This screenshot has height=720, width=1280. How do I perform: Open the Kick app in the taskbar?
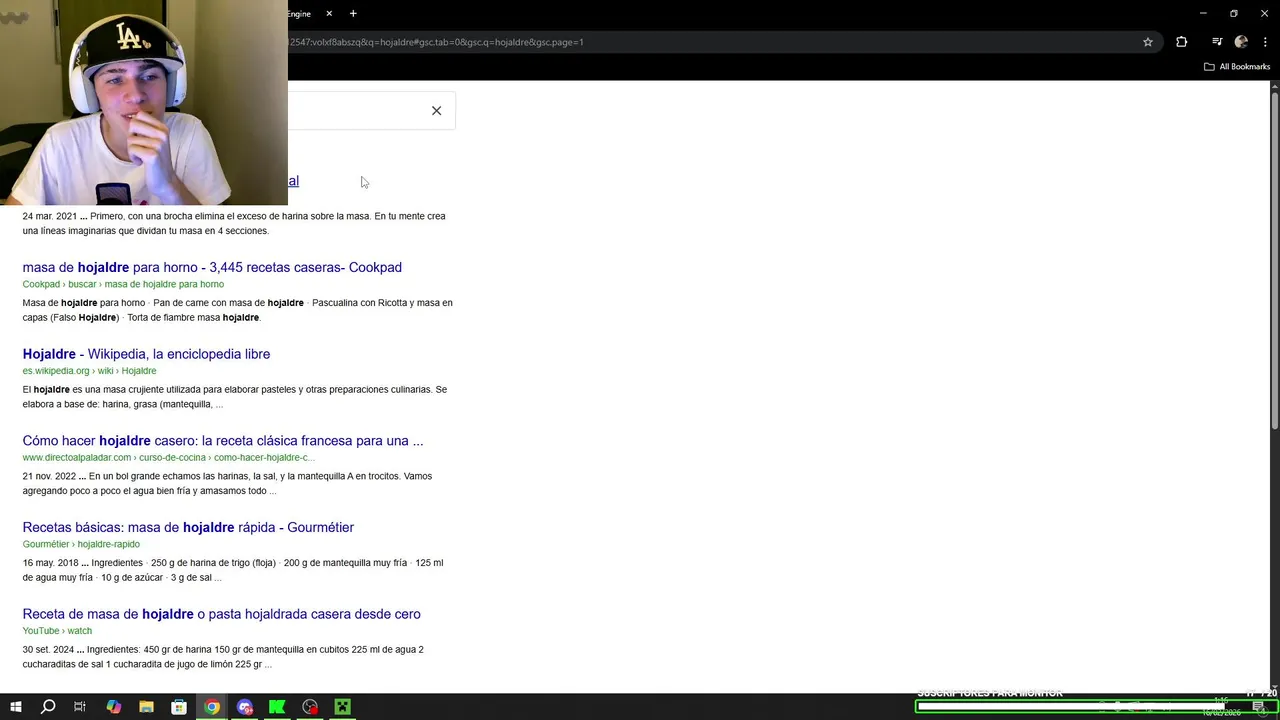(277, 707)
